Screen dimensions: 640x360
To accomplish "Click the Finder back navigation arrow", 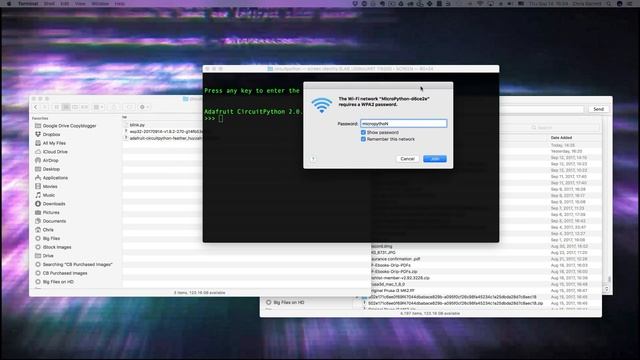I will [x=36, y=107].
